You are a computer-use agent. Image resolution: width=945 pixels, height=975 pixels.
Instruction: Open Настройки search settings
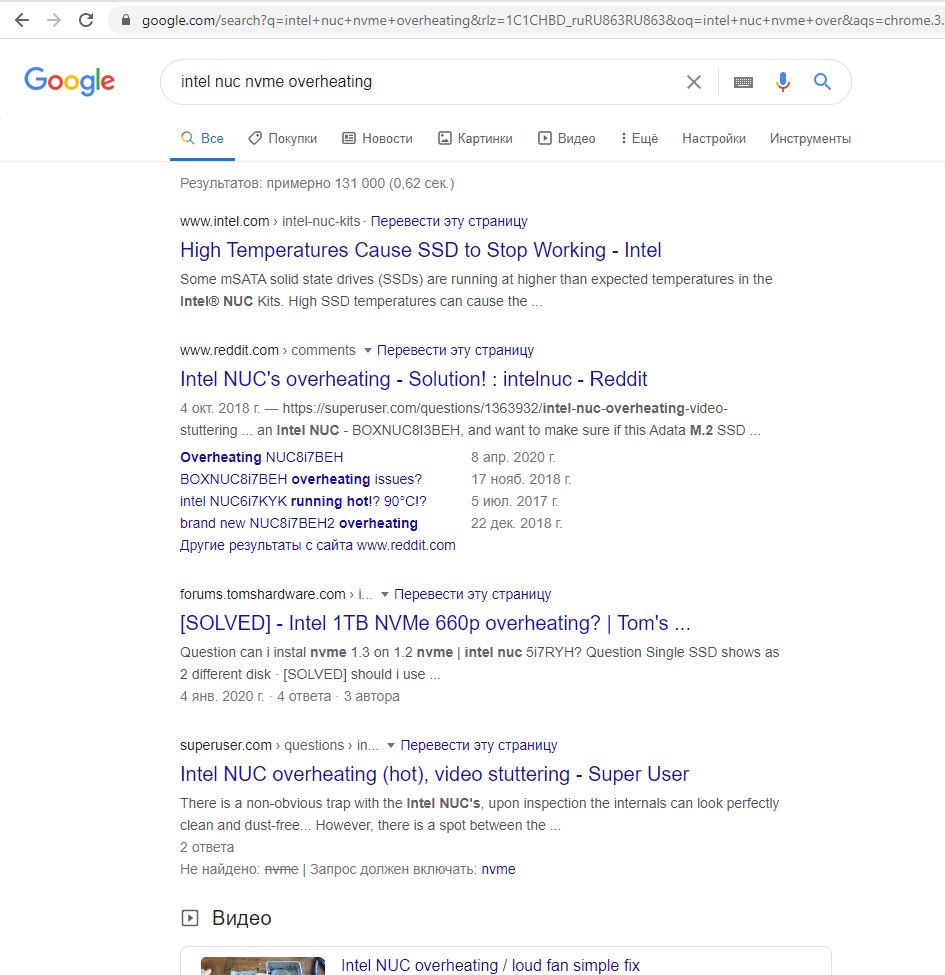tap(714, 138)
